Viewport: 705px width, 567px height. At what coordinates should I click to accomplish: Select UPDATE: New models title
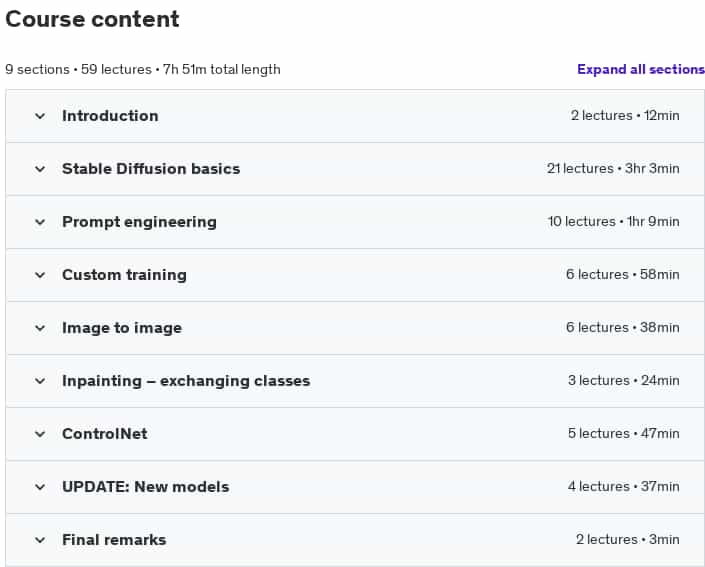click(x=146, y=487)
